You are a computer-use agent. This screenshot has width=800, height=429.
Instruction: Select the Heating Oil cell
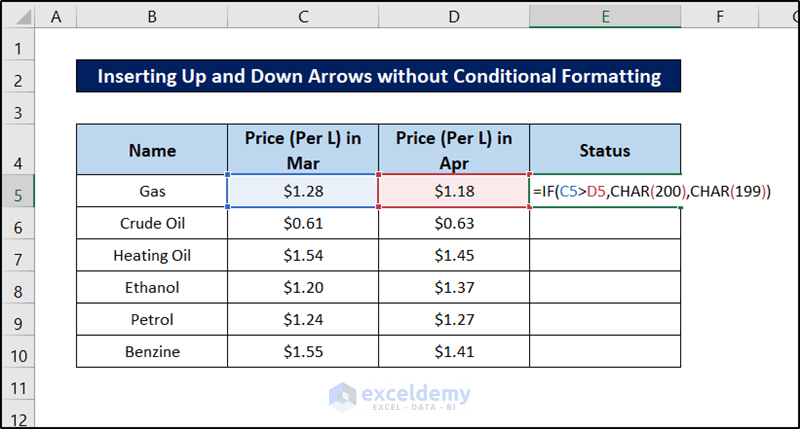click(152, 255)
